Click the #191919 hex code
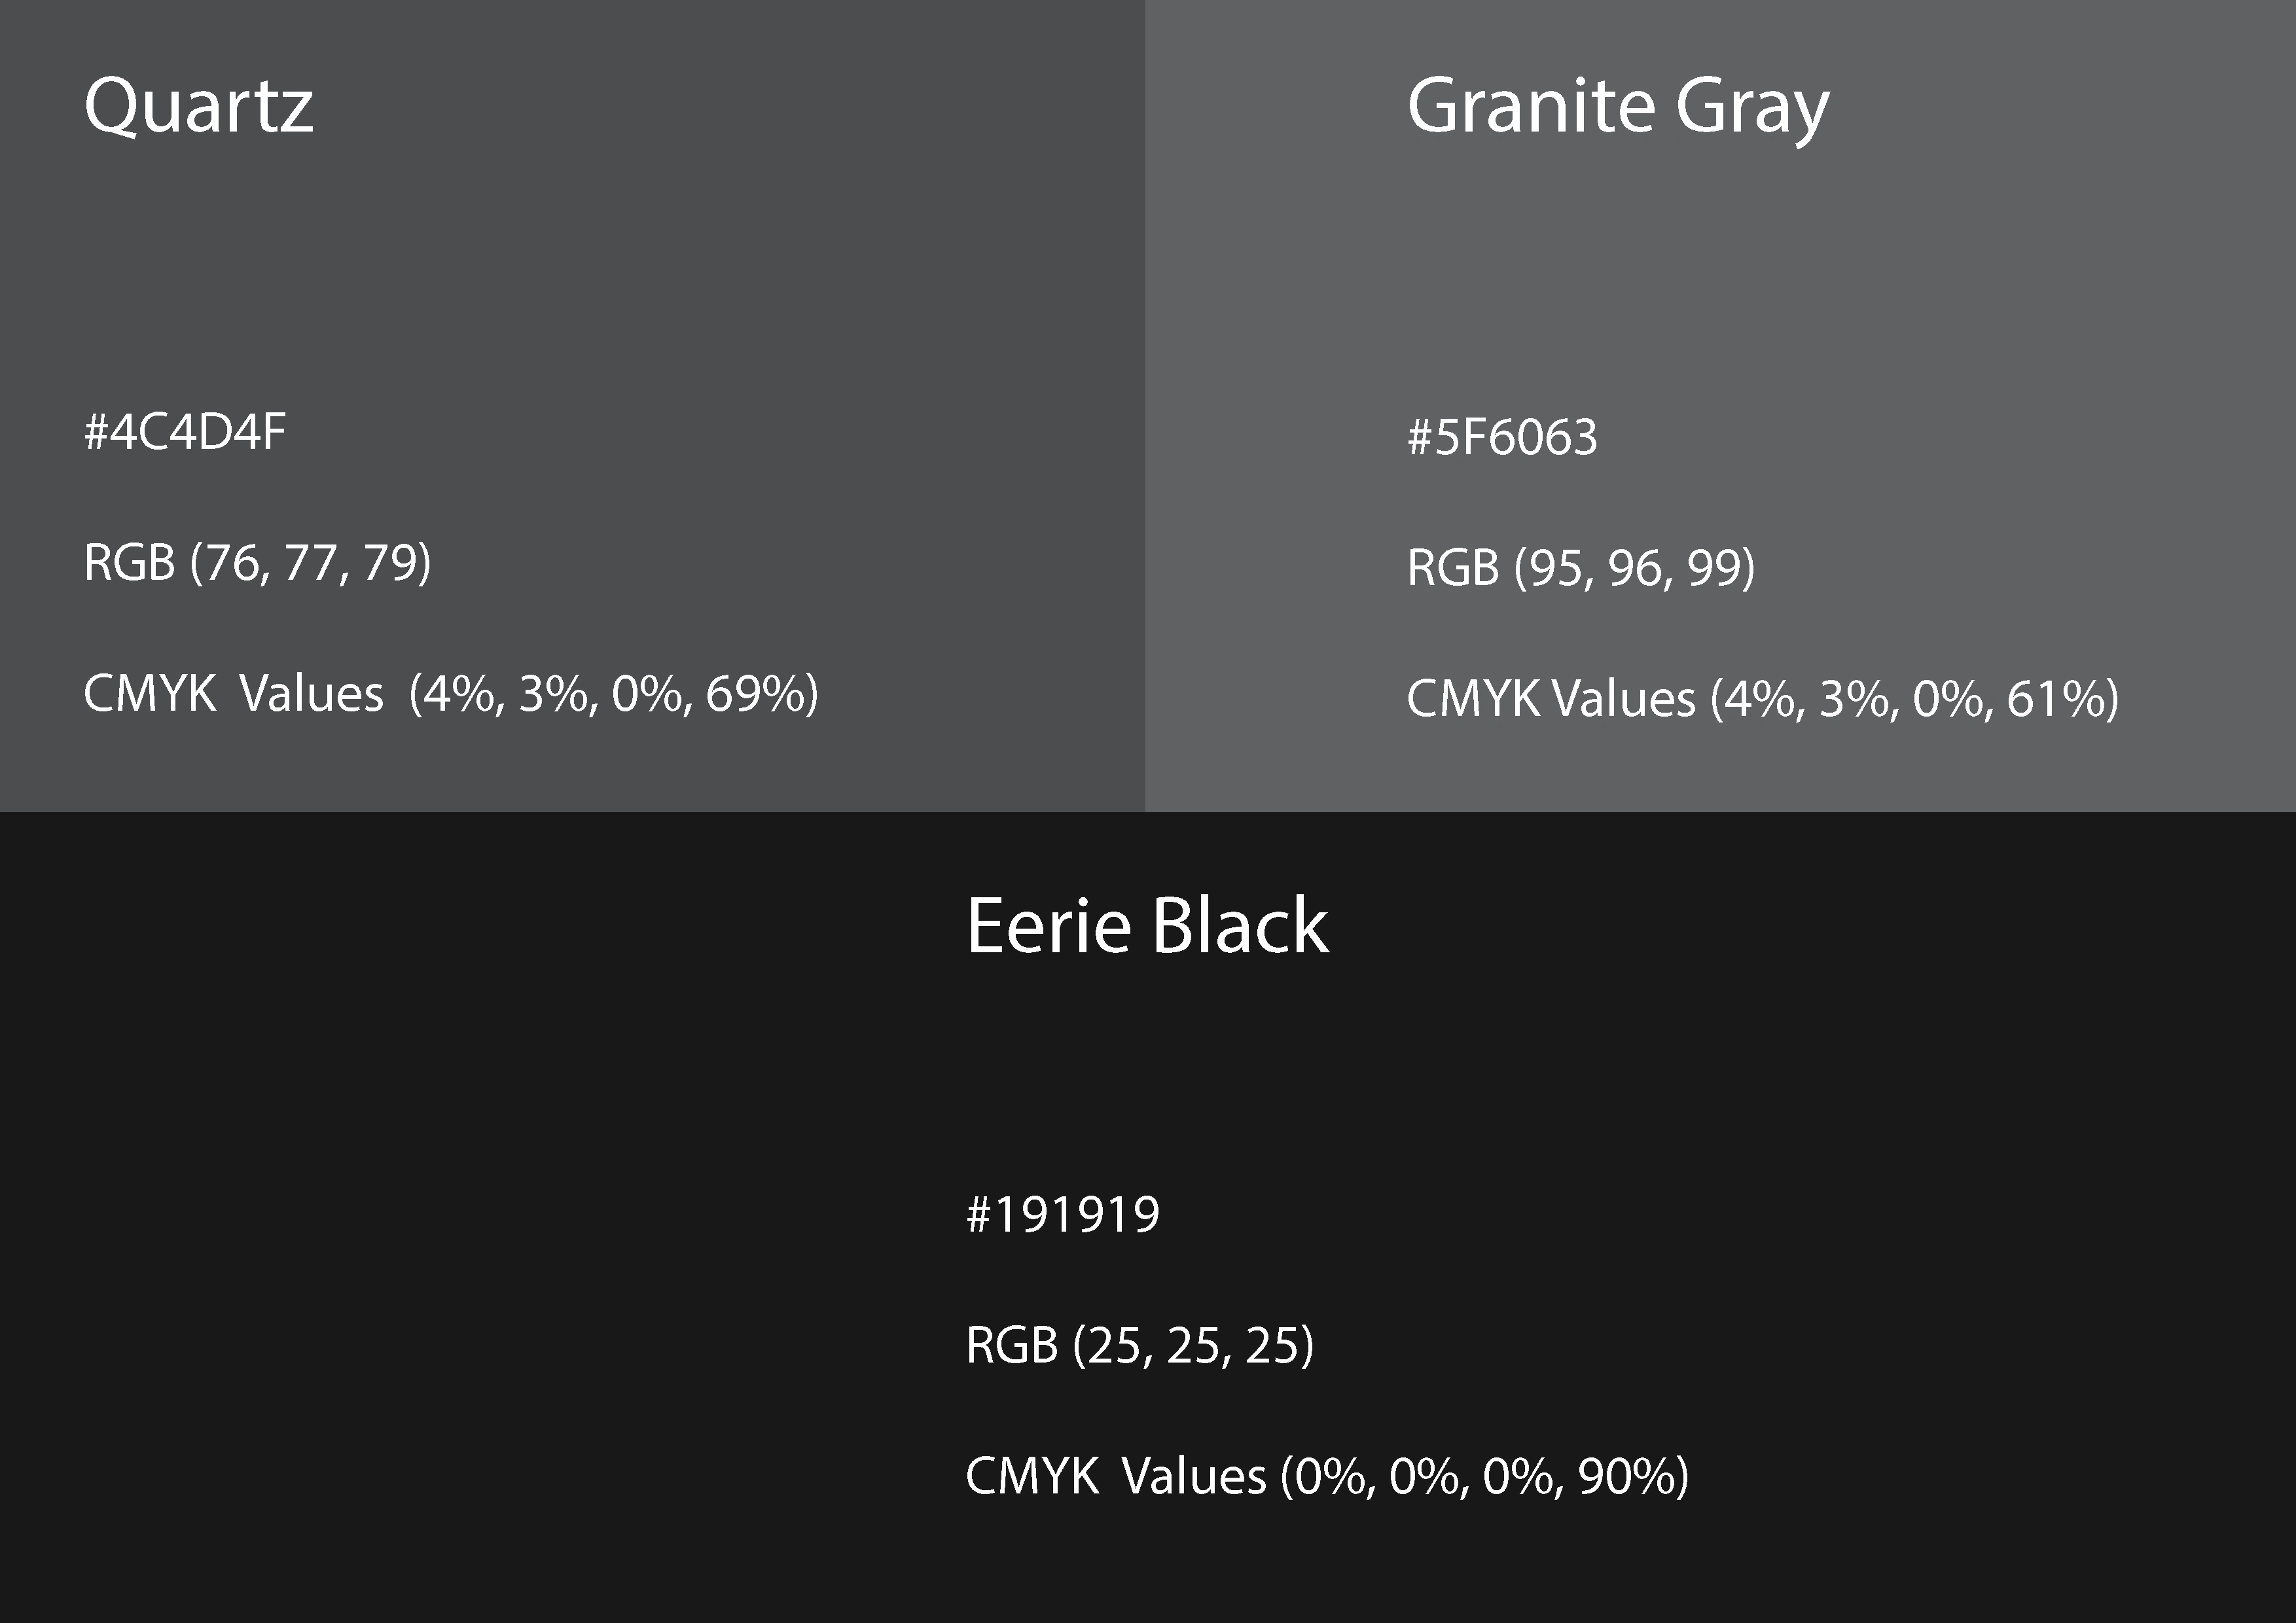 (1062, 1215)
